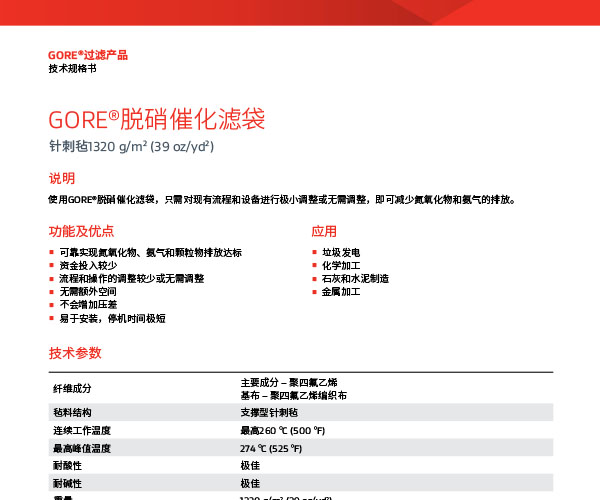Screen dimensions: 600x500
Task: Click the table row label '耐酸性'
Action: pyautogui.click(x=67, y=466)
